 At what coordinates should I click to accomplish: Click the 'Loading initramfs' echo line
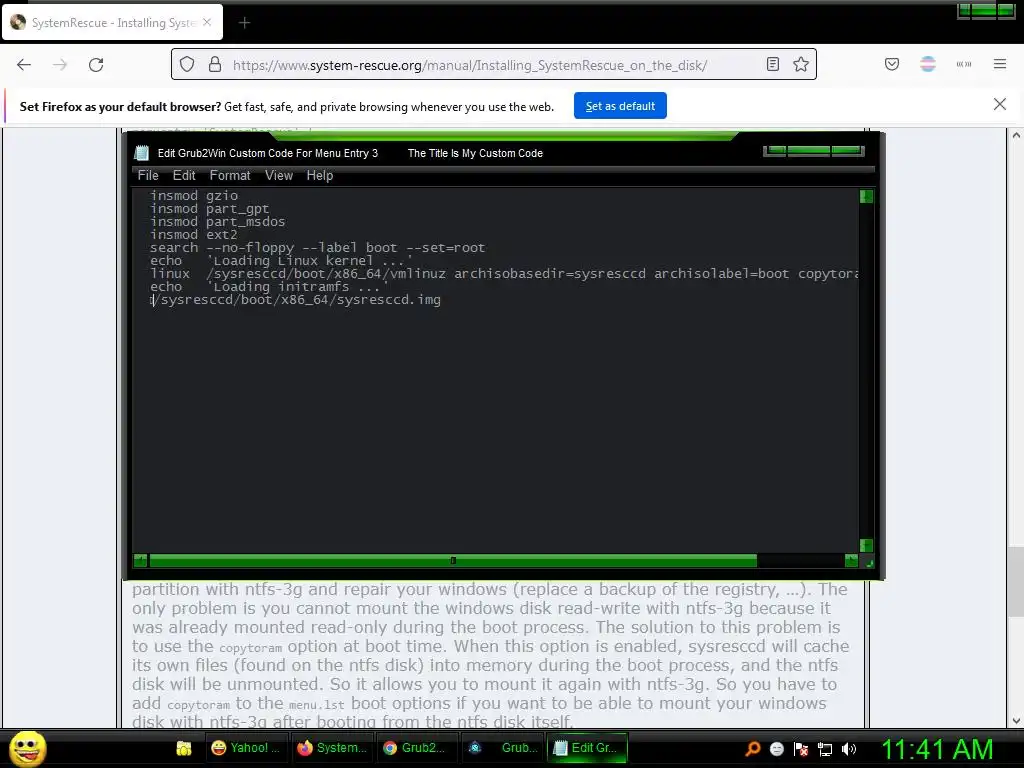269,287
